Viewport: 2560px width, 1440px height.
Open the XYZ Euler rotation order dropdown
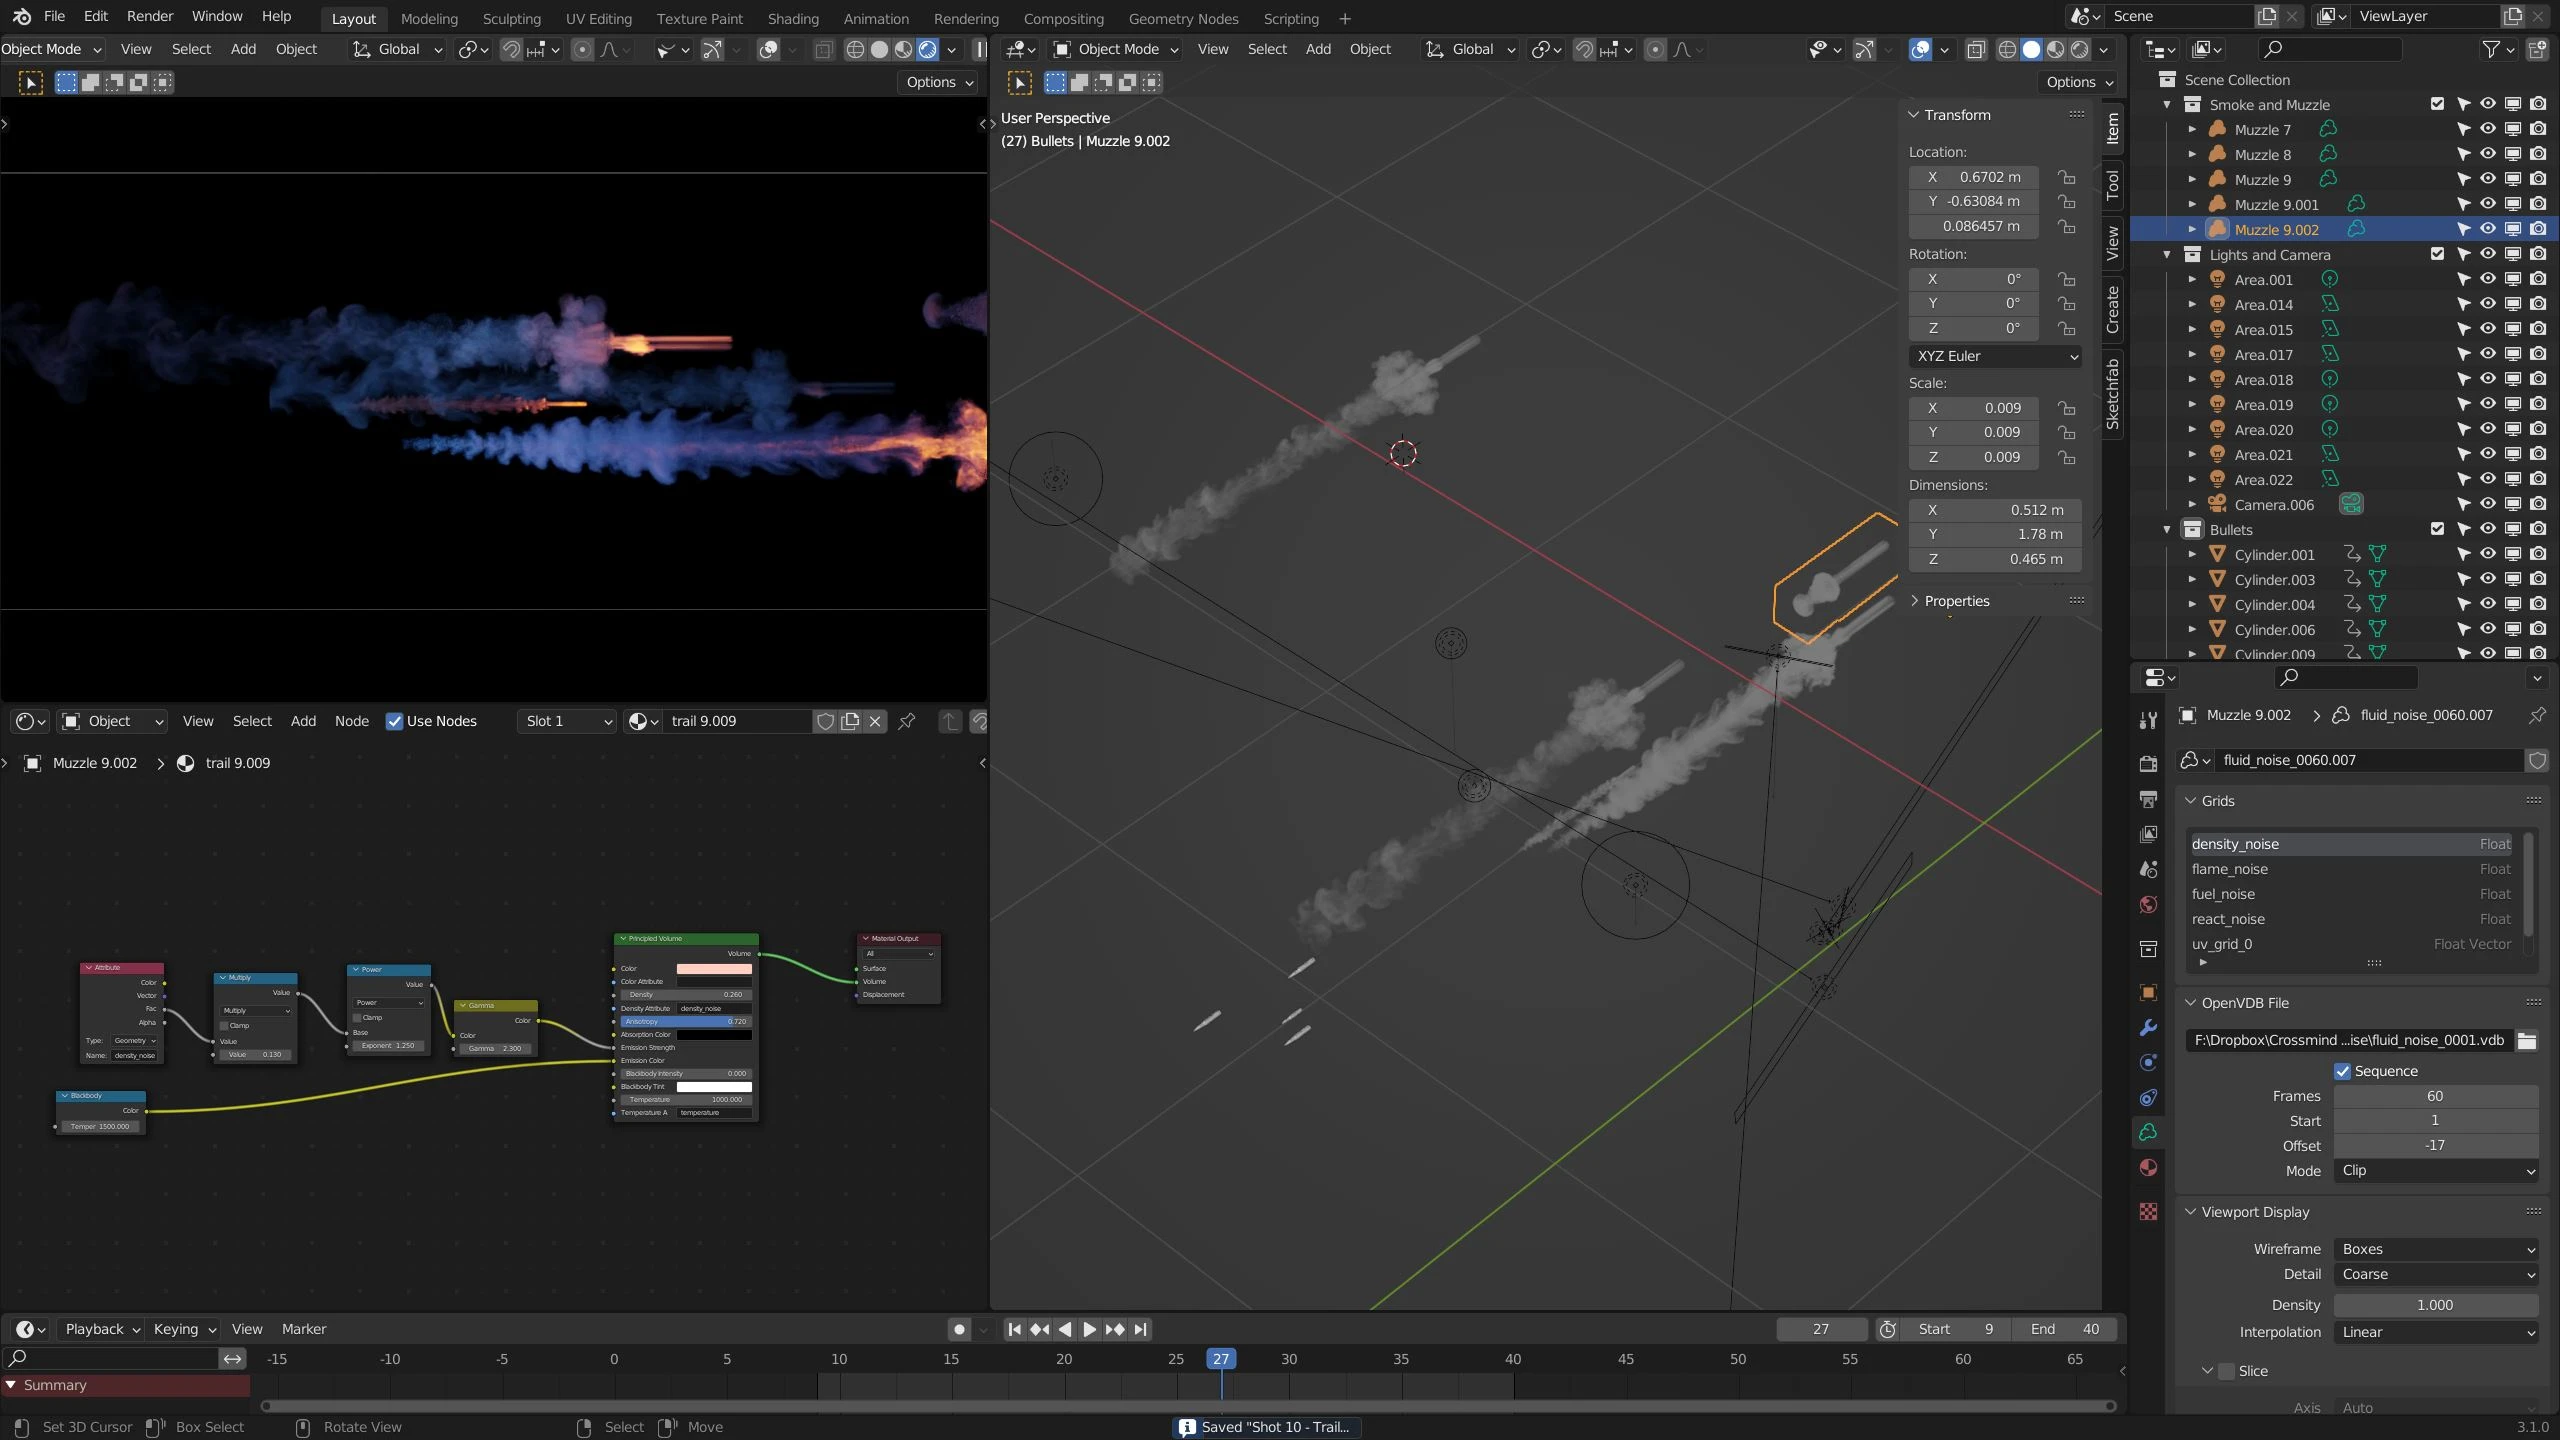coord(1994,356)
